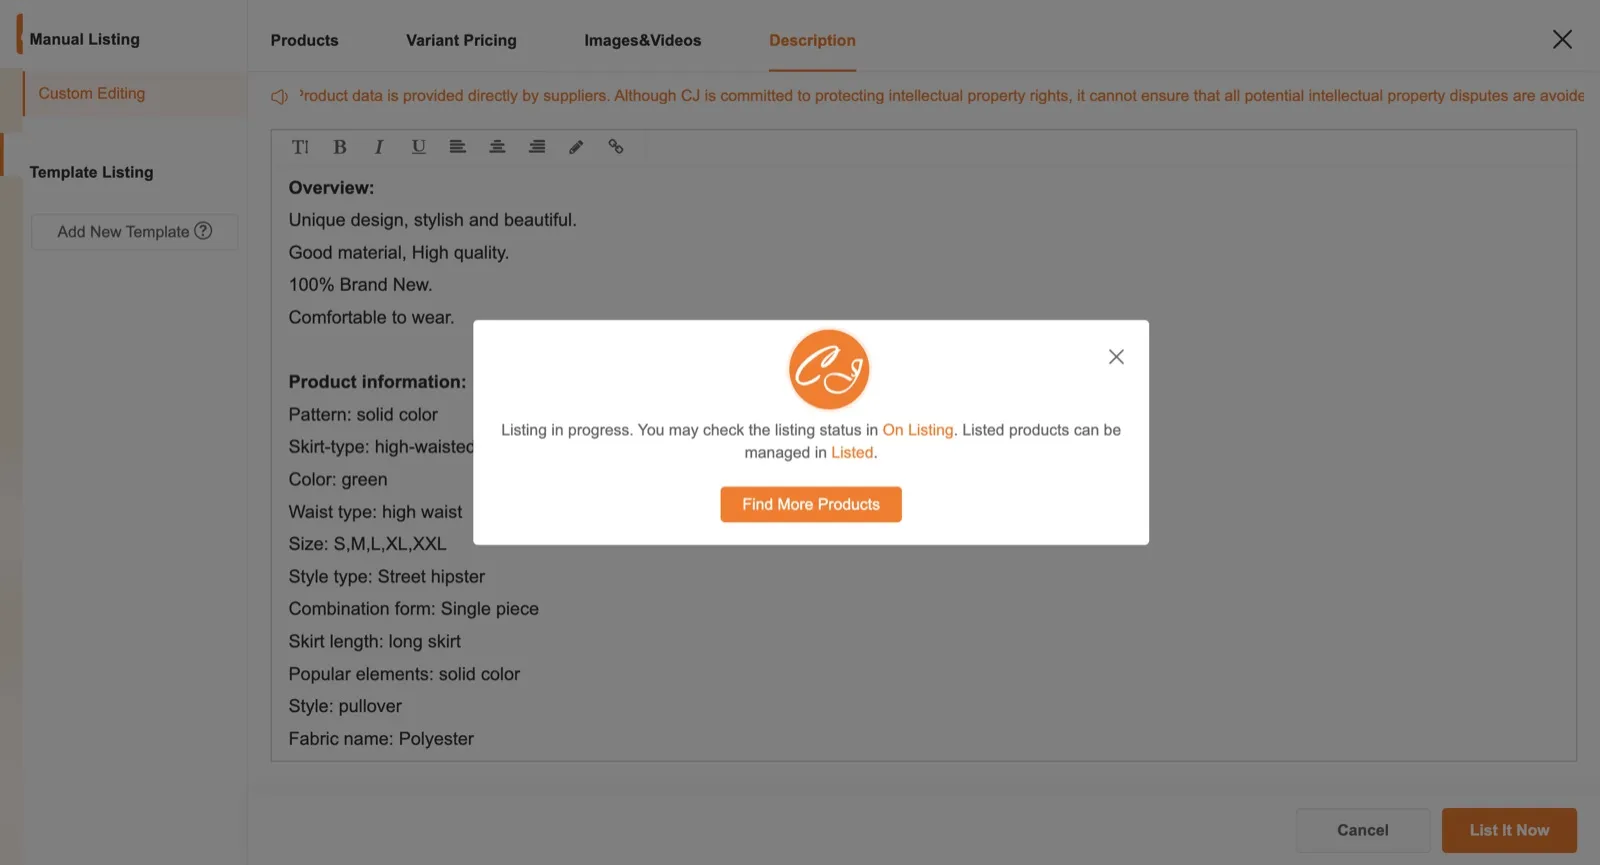
Task: Toggle bold formatting in editor toolbar
Action: point(340,147)
